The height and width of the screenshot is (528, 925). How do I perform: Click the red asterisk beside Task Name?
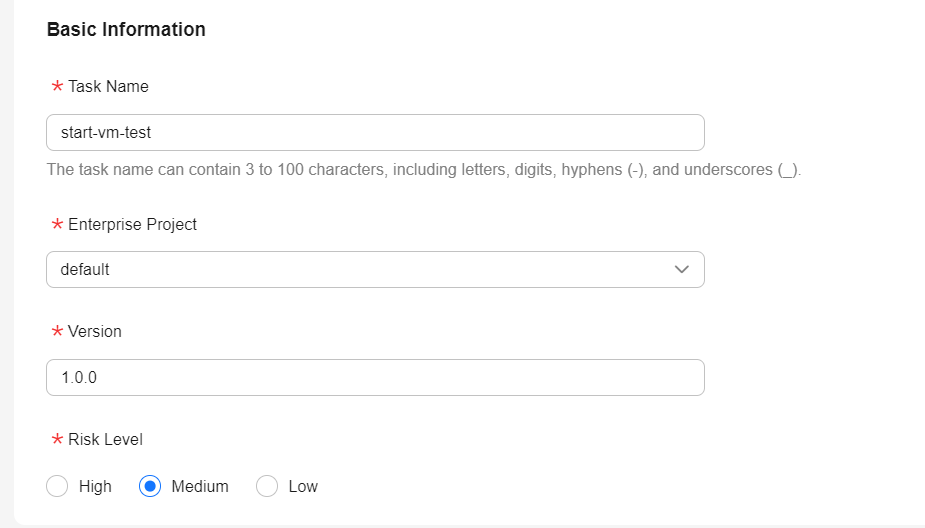(57, 87)
